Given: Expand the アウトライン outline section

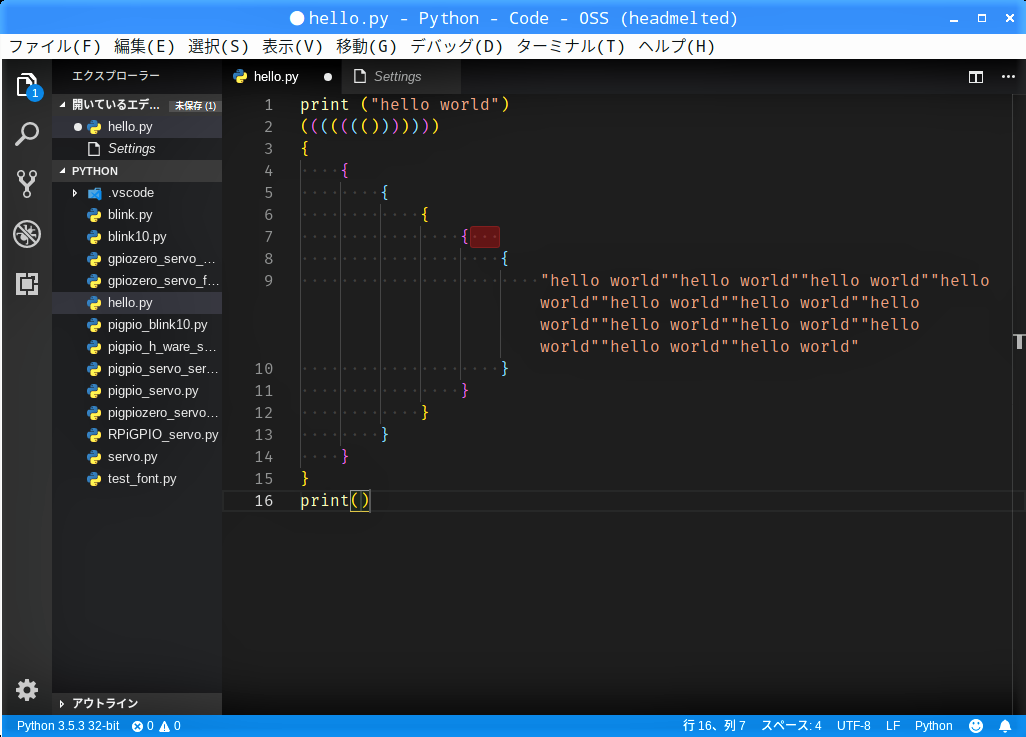Looking at the screenshot, I should tap(62, 704).
